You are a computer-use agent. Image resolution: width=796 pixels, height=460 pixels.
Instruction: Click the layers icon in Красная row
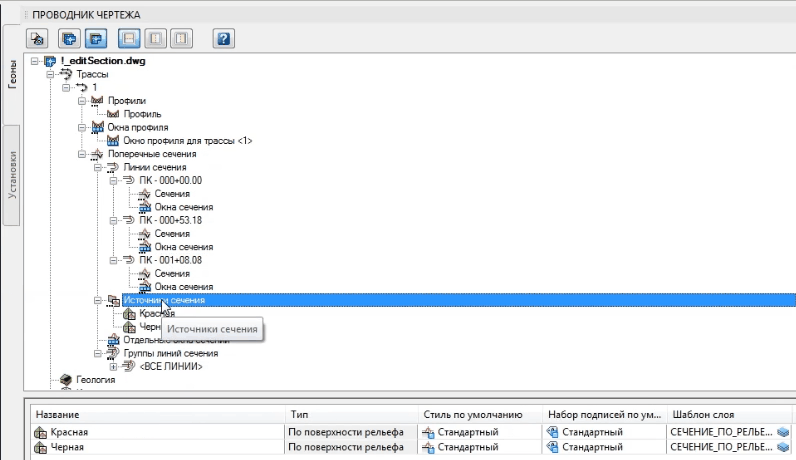(x=783, y=432)
